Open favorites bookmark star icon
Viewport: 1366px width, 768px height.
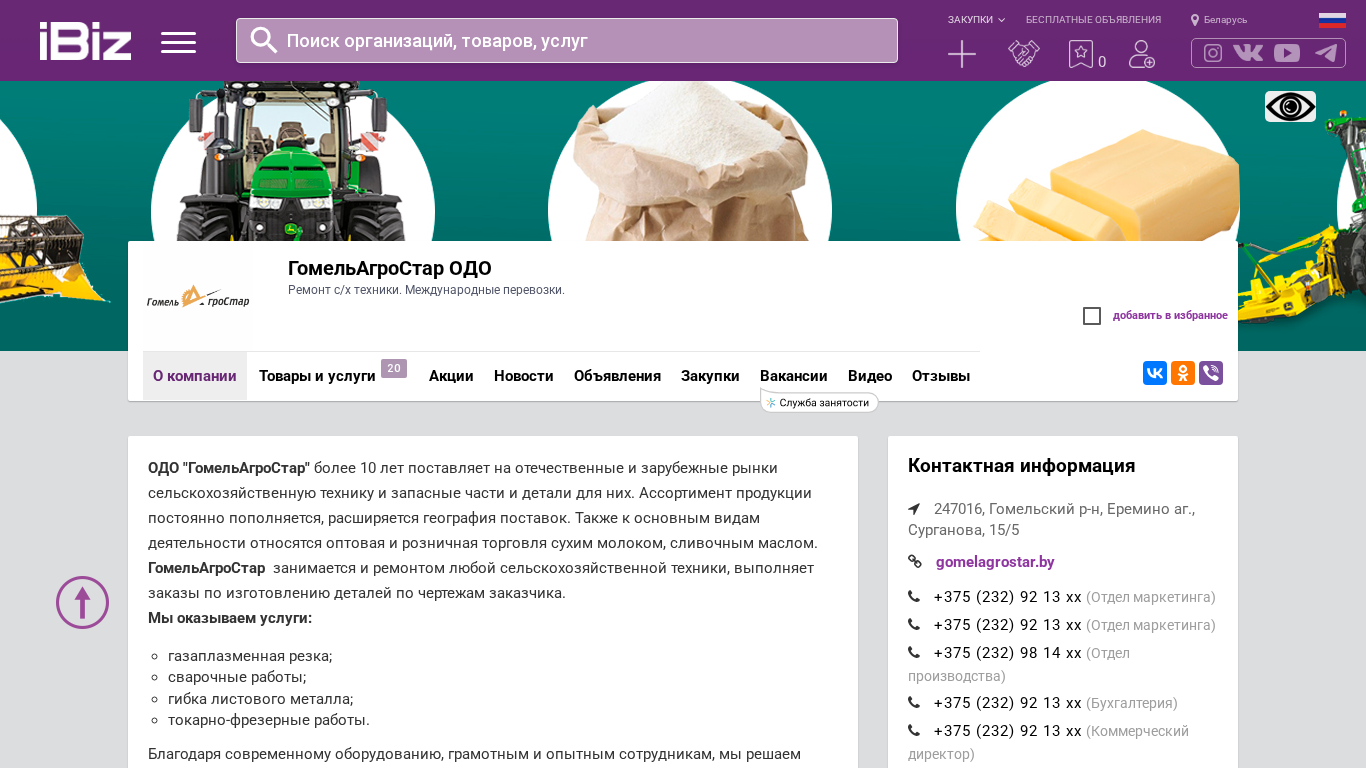pos(1081,54)
